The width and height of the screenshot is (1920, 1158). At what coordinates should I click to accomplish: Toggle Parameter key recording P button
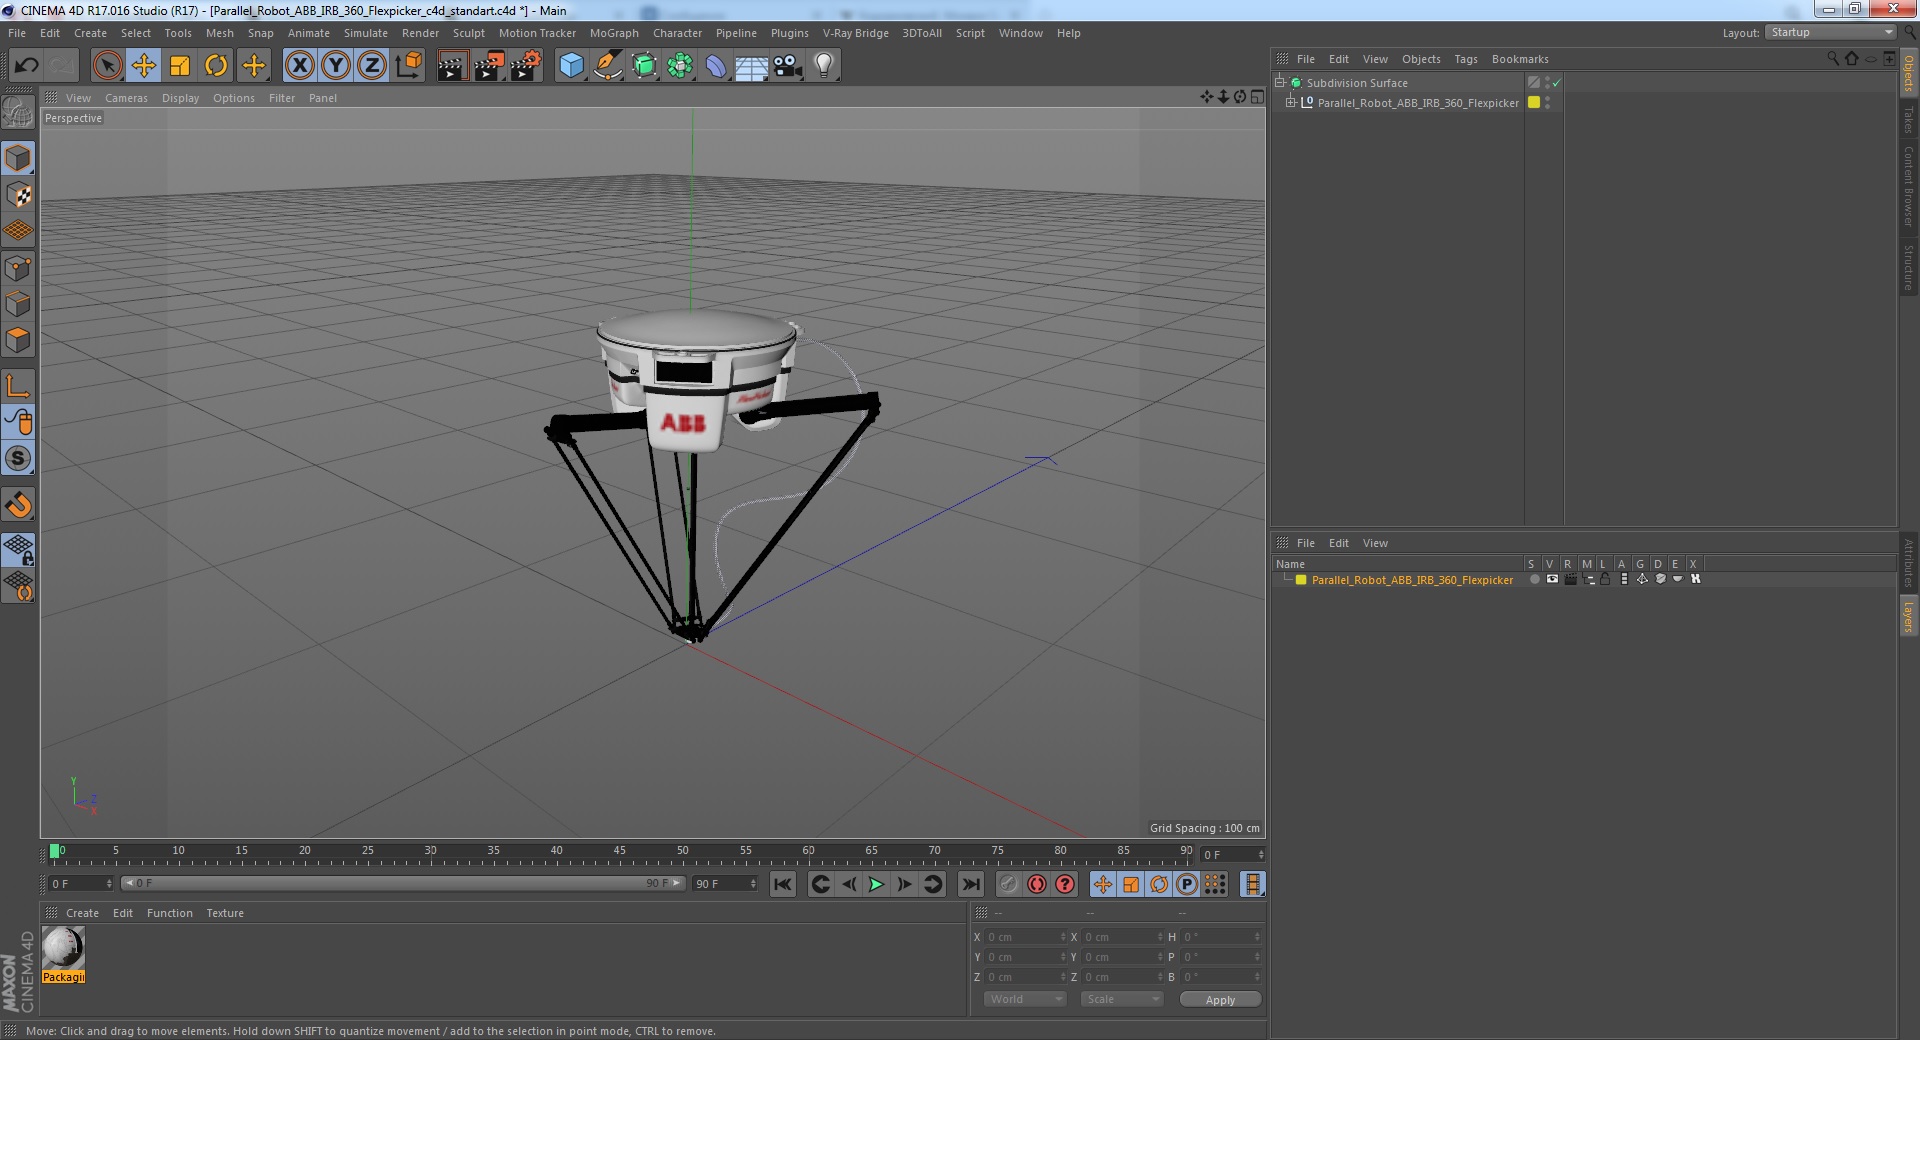(x=1186, y=884)
